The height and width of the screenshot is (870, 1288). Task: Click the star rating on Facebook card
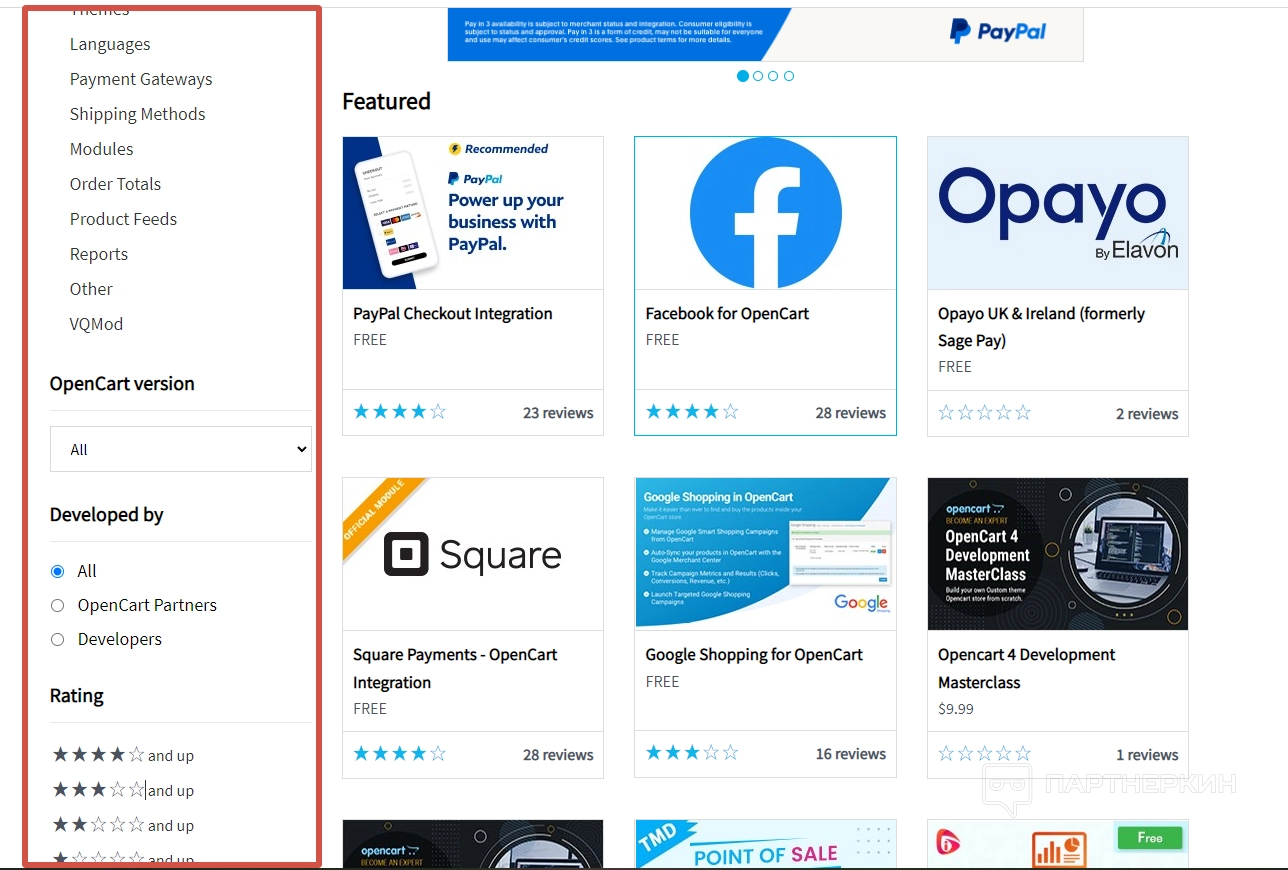[692, 412]
